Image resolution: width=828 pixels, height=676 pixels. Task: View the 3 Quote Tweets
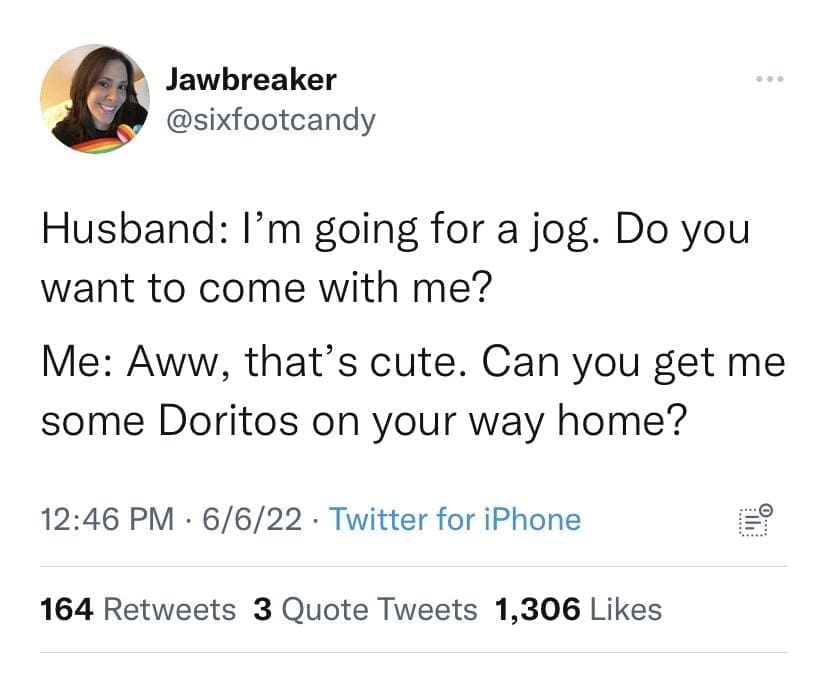point(366,609)
